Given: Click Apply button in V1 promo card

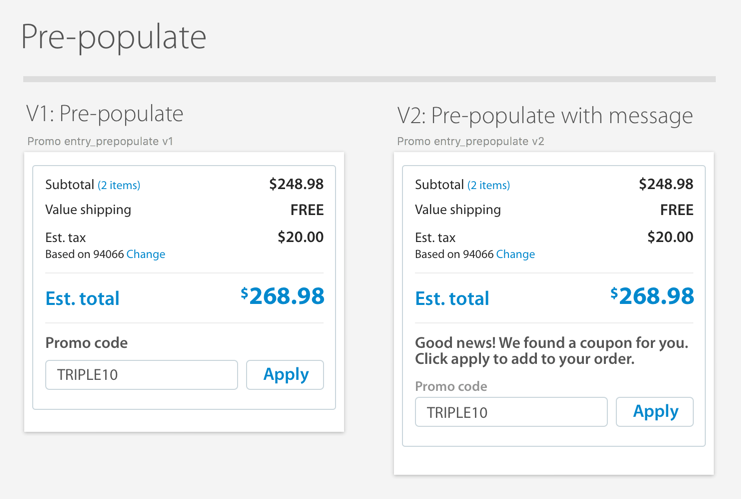Looking at the screenshot, I should 285,375.
